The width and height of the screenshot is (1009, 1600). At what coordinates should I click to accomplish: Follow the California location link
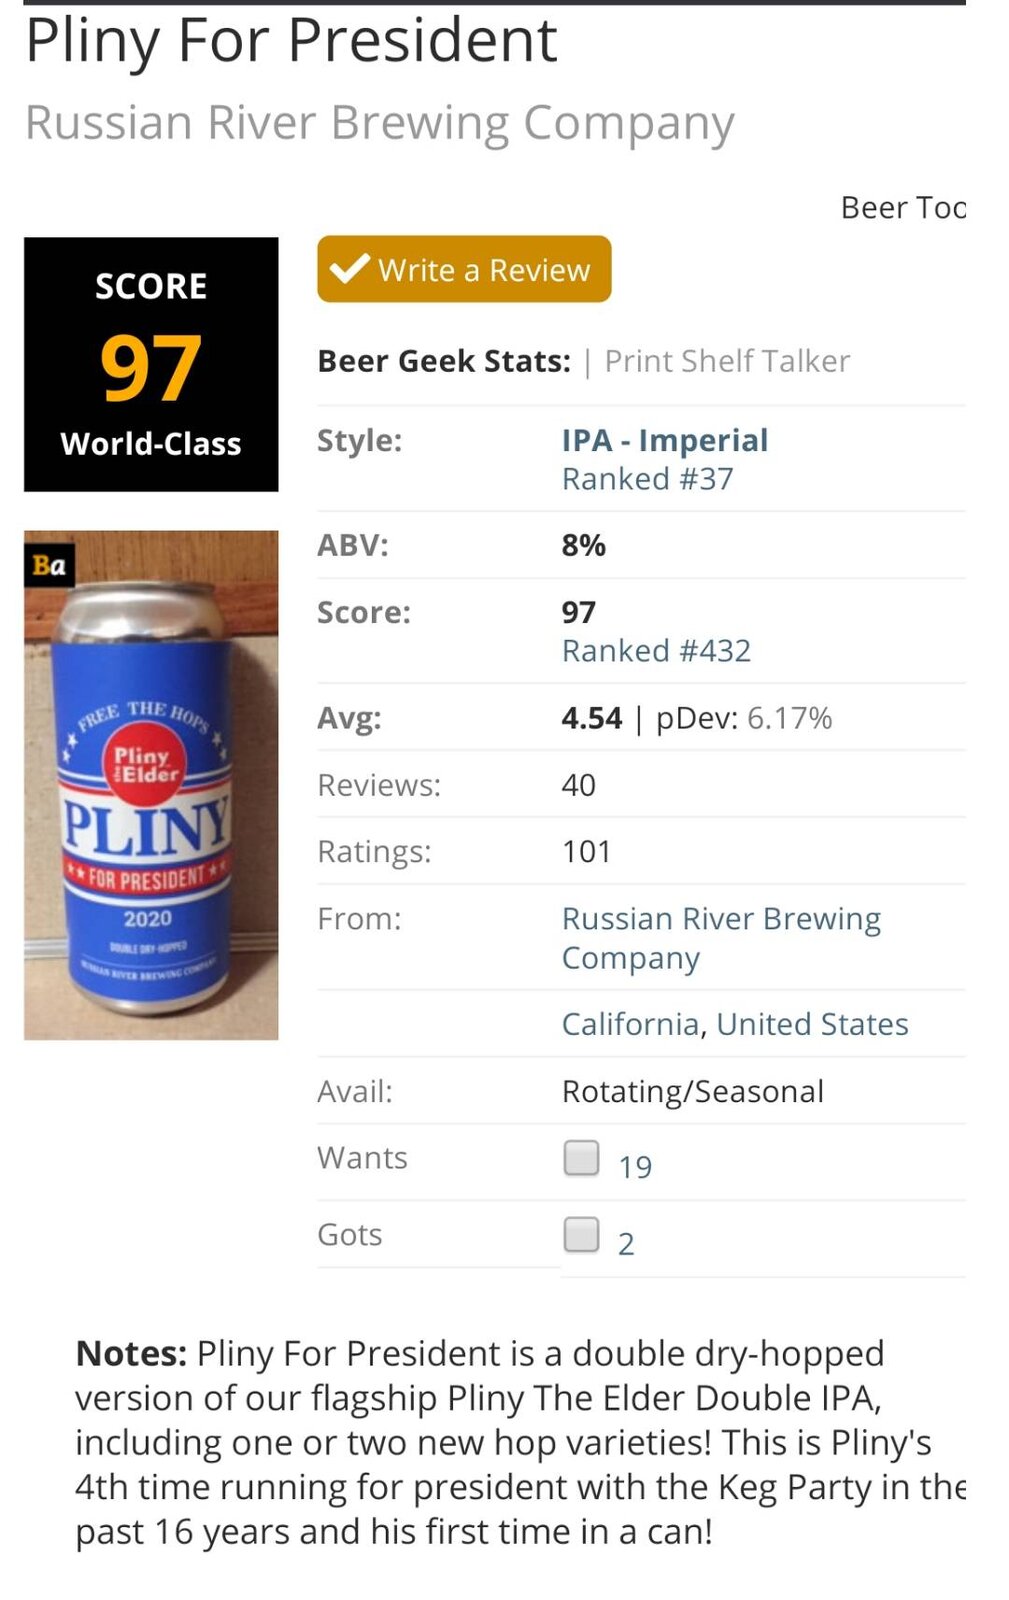point(630,1024)
